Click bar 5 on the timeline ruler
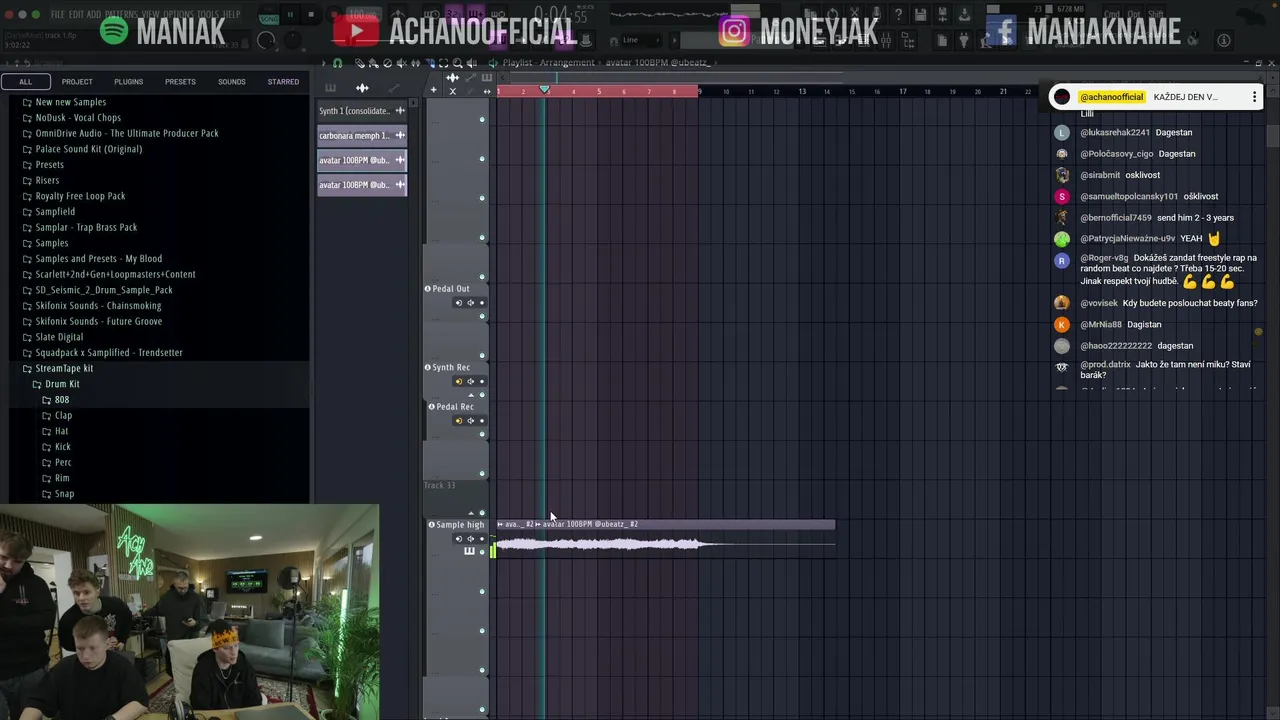 coord(599,91)
